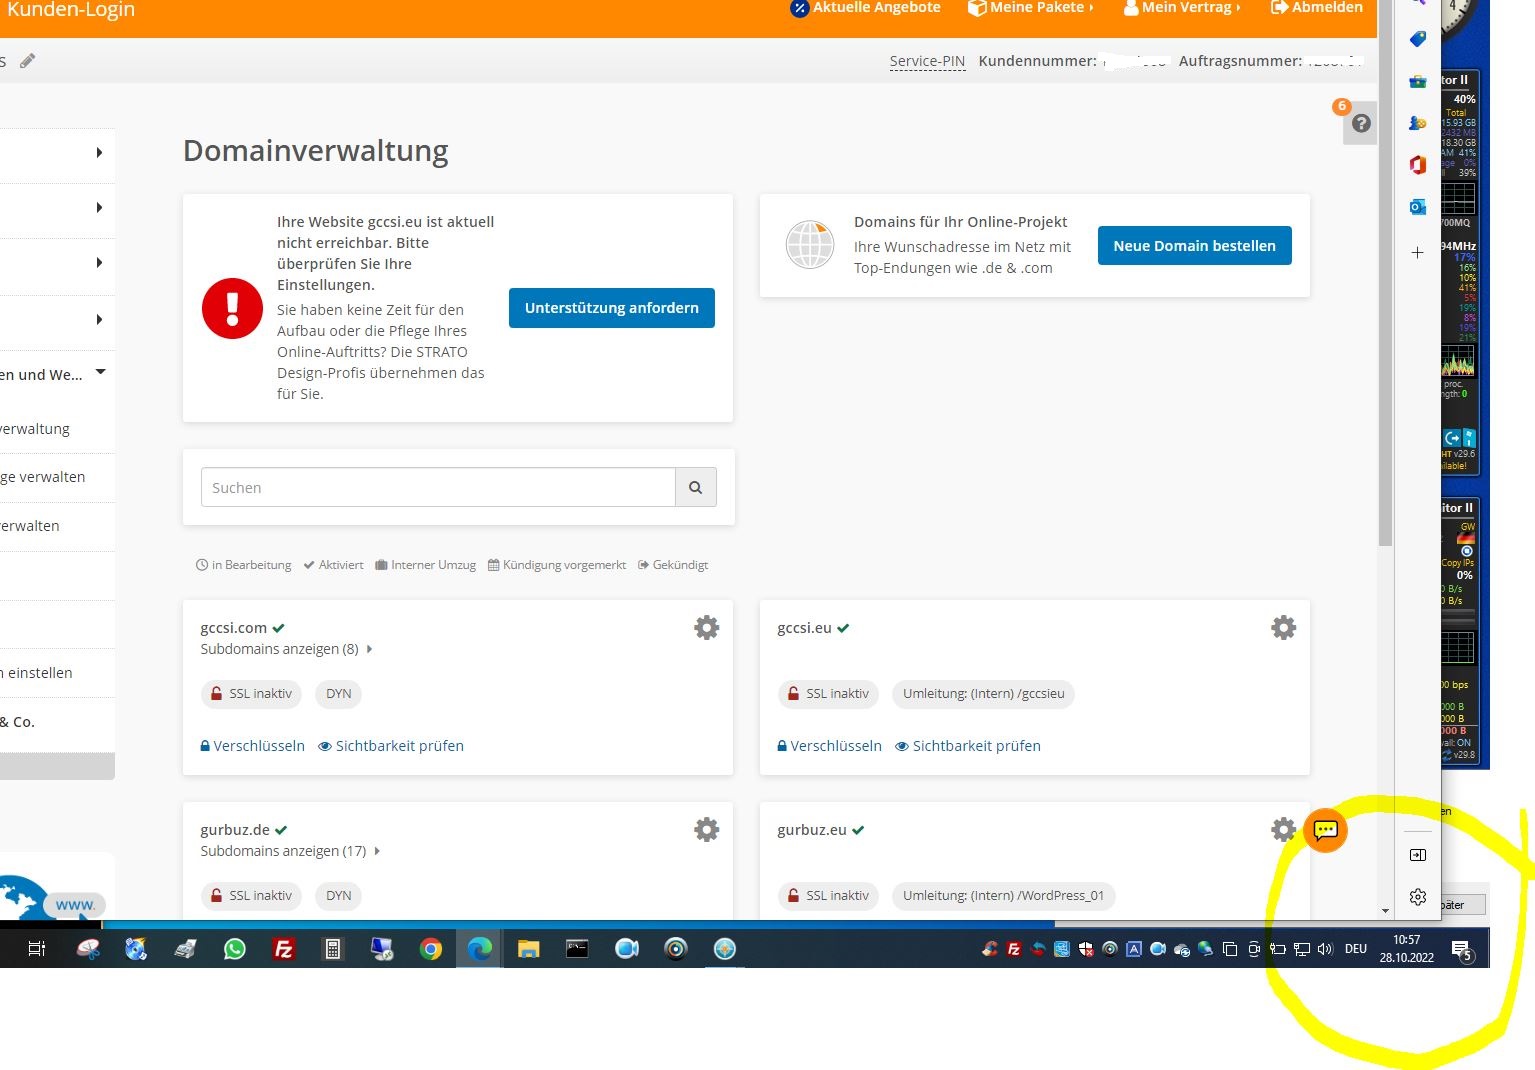Click scroll-down arrow of page scrollbar
This screenshot has height=1070, width=1535.
coord(1385,911)
